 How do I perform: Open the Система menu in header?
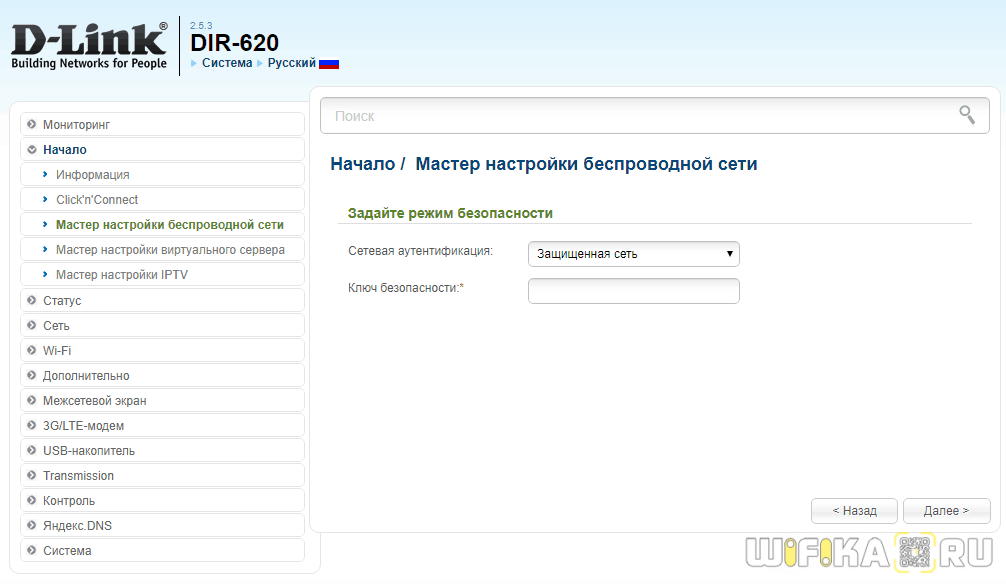(x=226, y=63)
